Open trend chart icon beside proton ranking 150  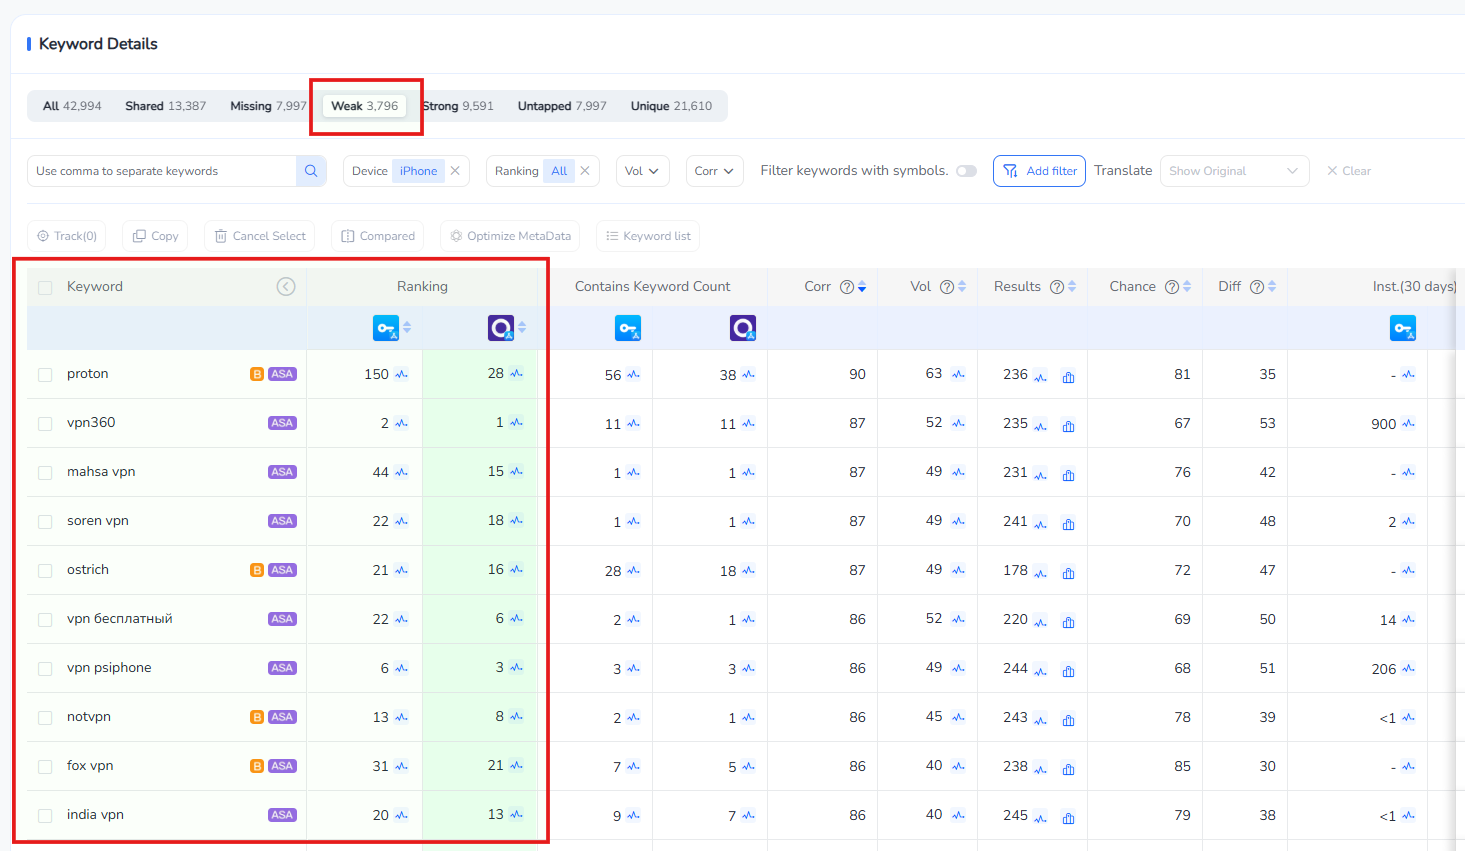coord(402,375)
